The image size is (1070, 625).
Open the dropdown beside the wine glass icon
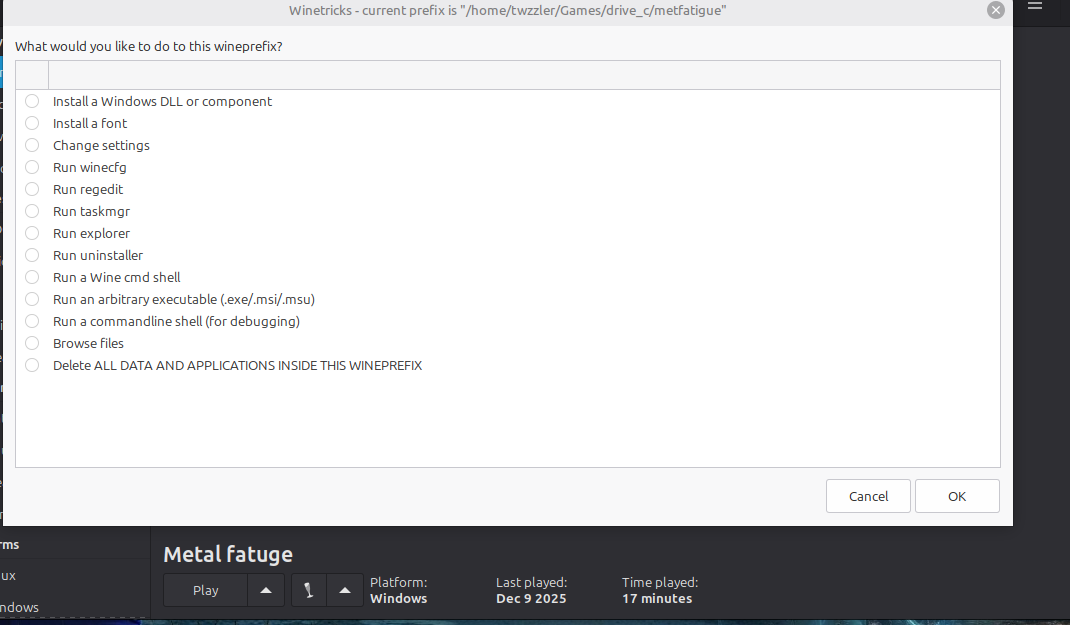point(345,590)
